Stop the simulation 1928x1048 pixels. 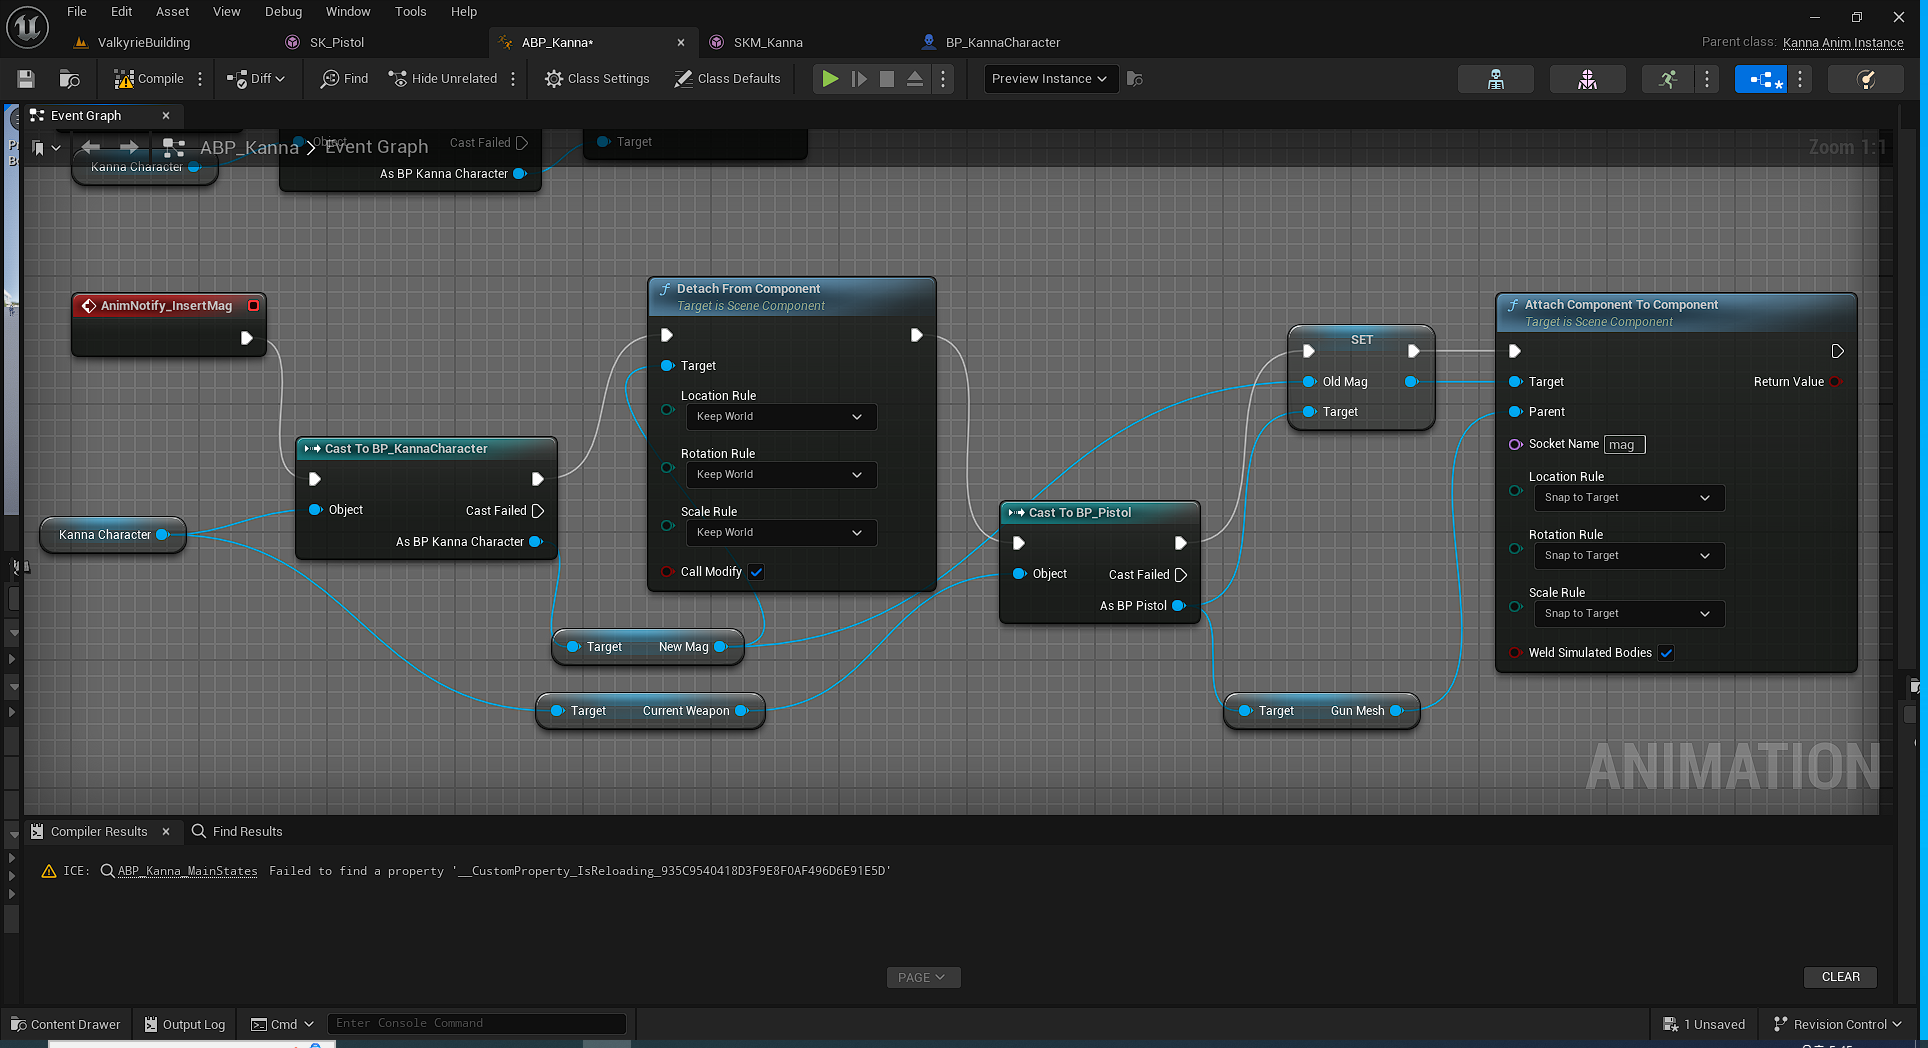(x=886, y=79)
